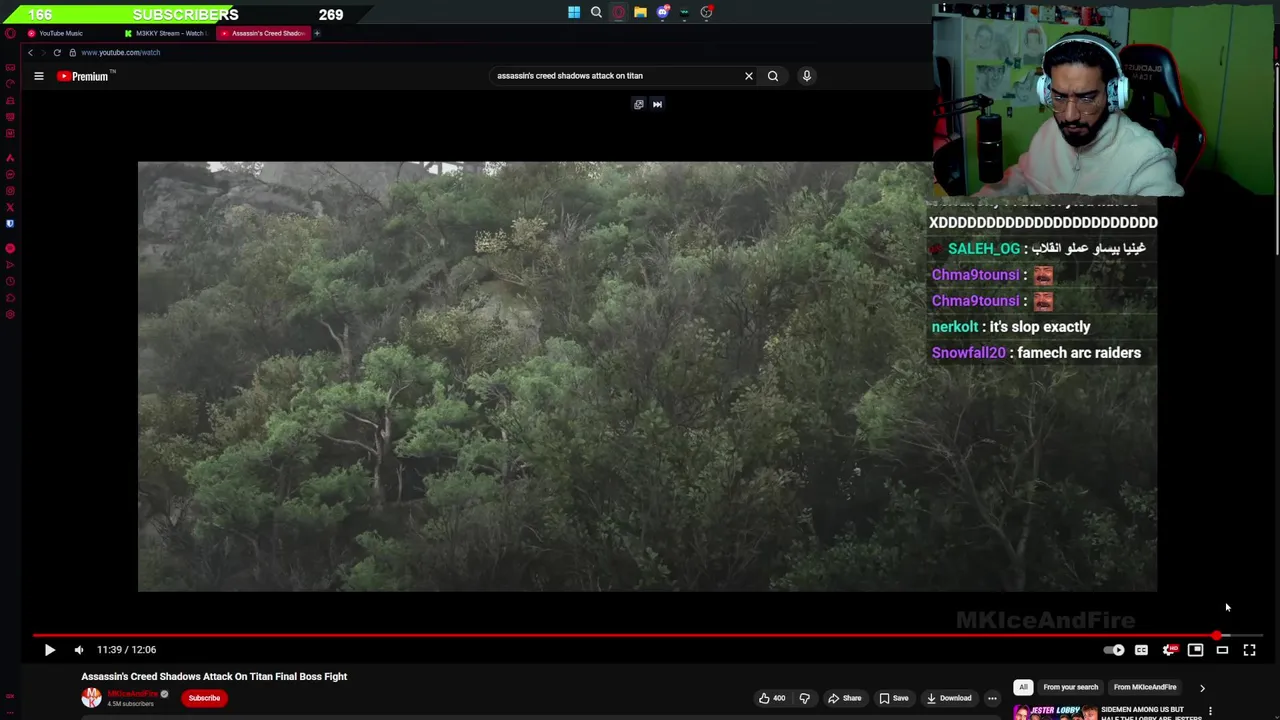Click the X (Twitter) icon in Opera sidebar
This screenshot has width=1280, height=720.
(10, 207)
